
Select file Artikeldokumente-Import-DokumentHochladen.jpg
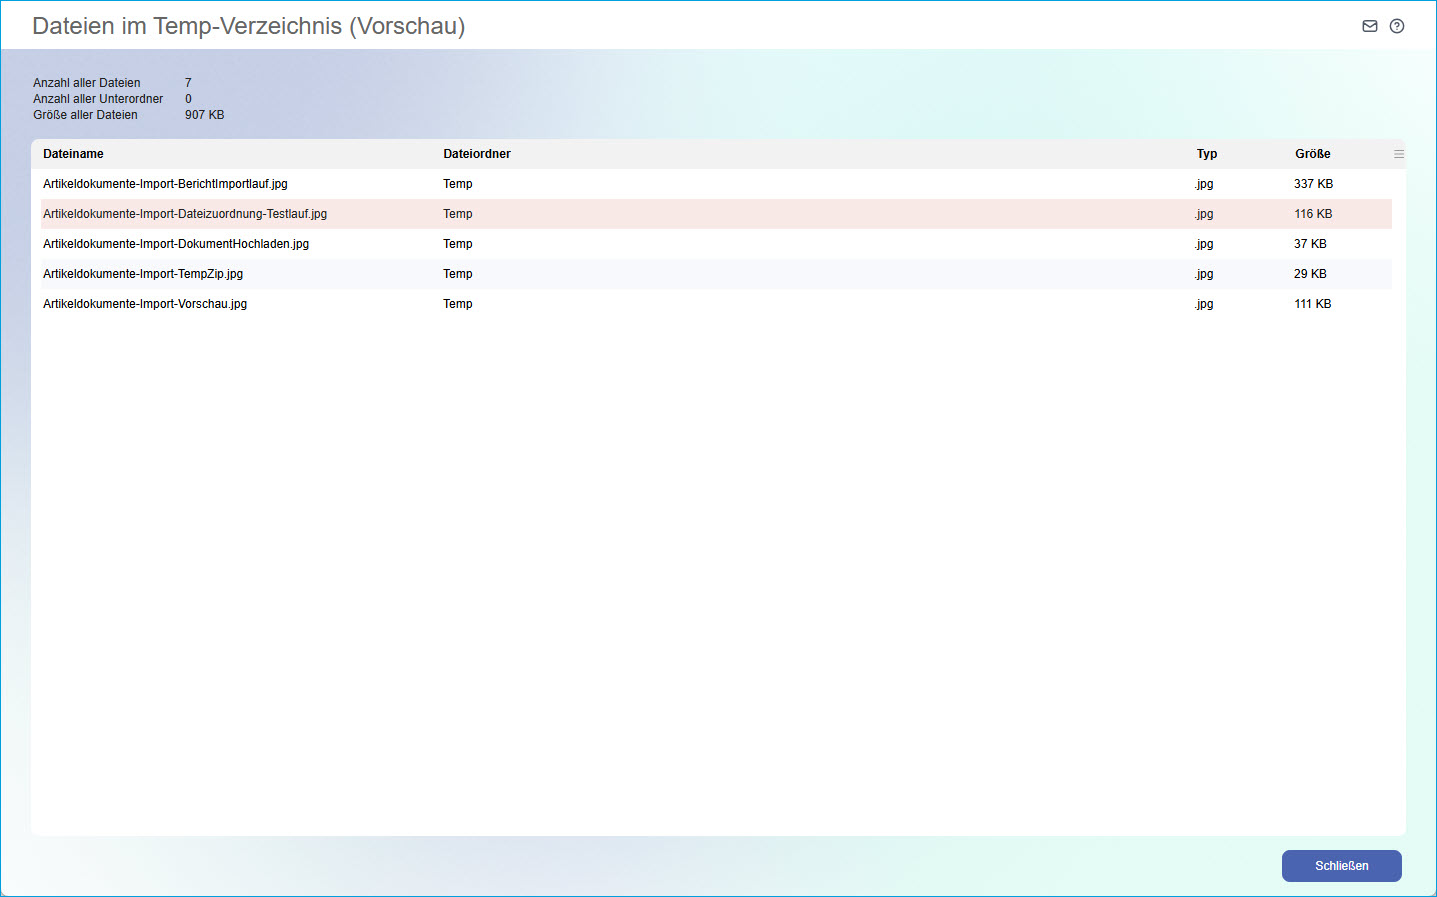(176, 244)
